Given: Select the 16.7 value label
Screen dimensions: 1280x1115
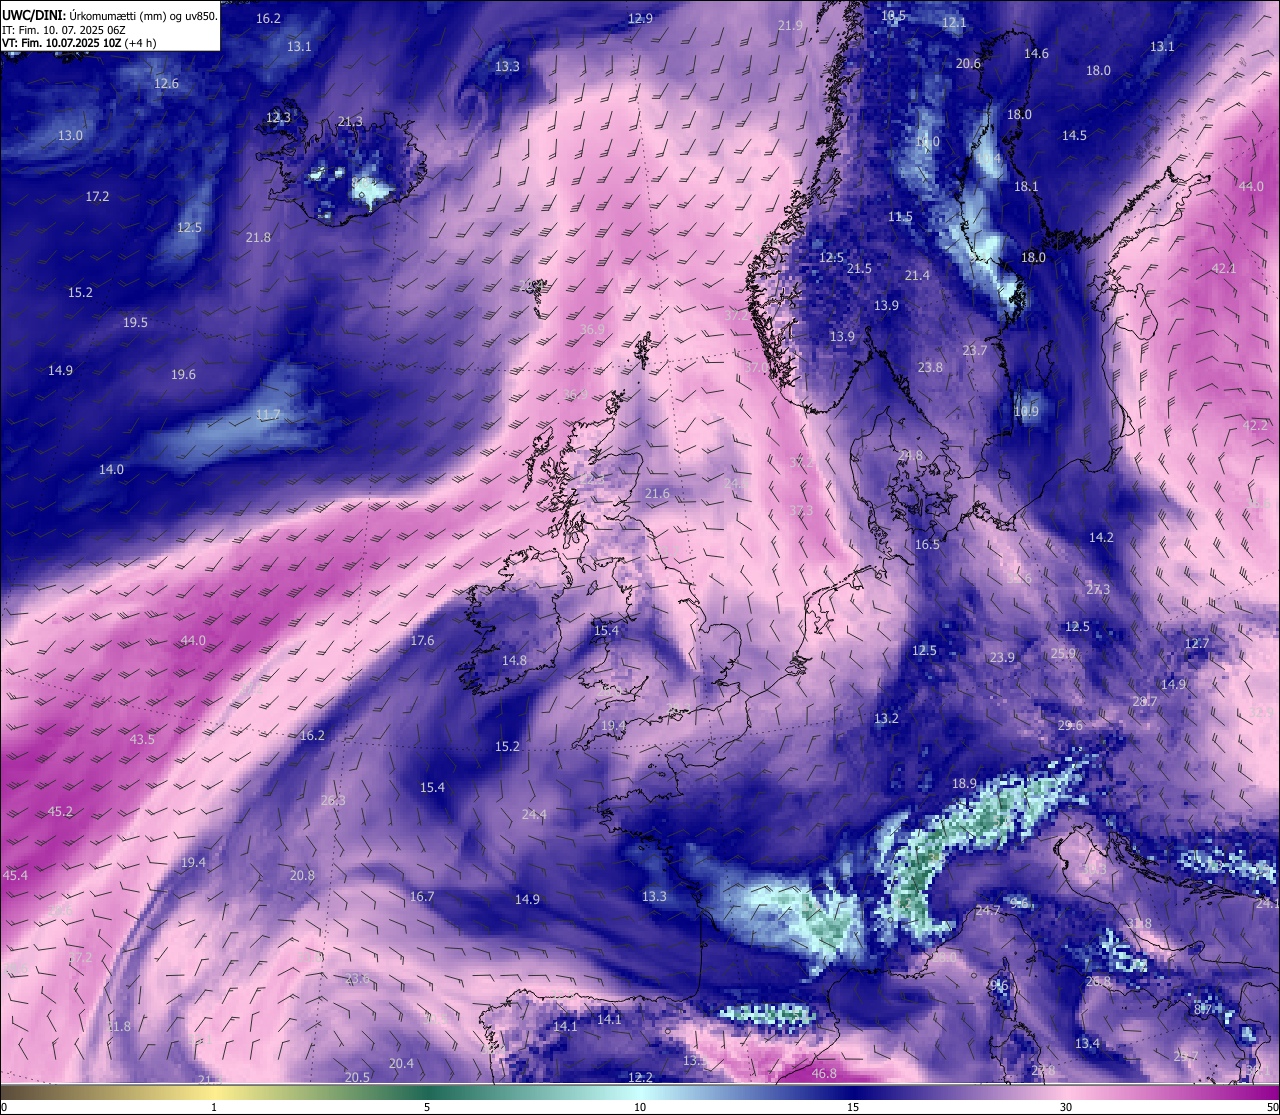Looking at the screenshot, I should coord(422,896).
